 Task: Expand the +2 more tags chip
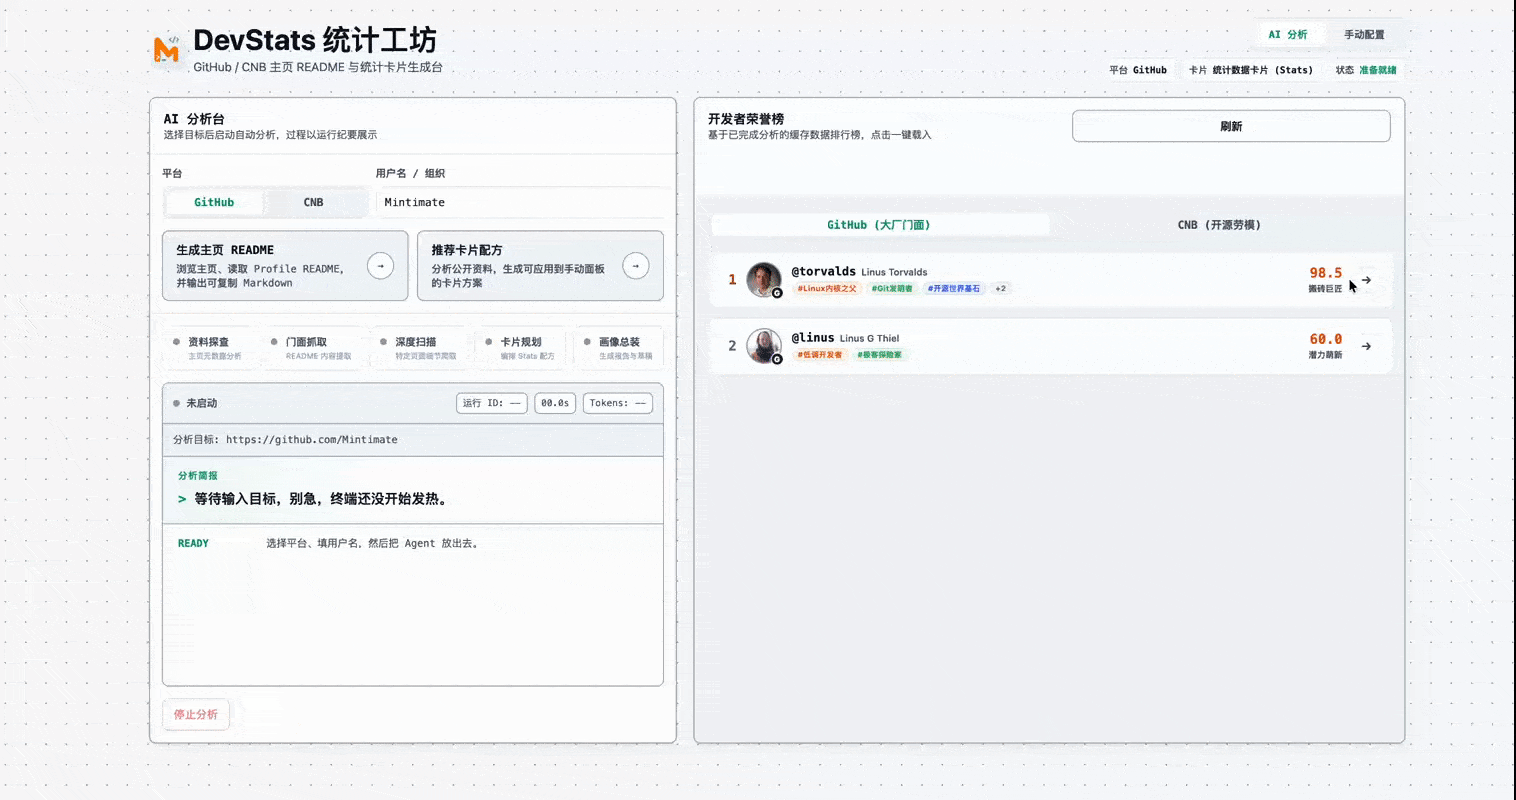coord(1001,288)
